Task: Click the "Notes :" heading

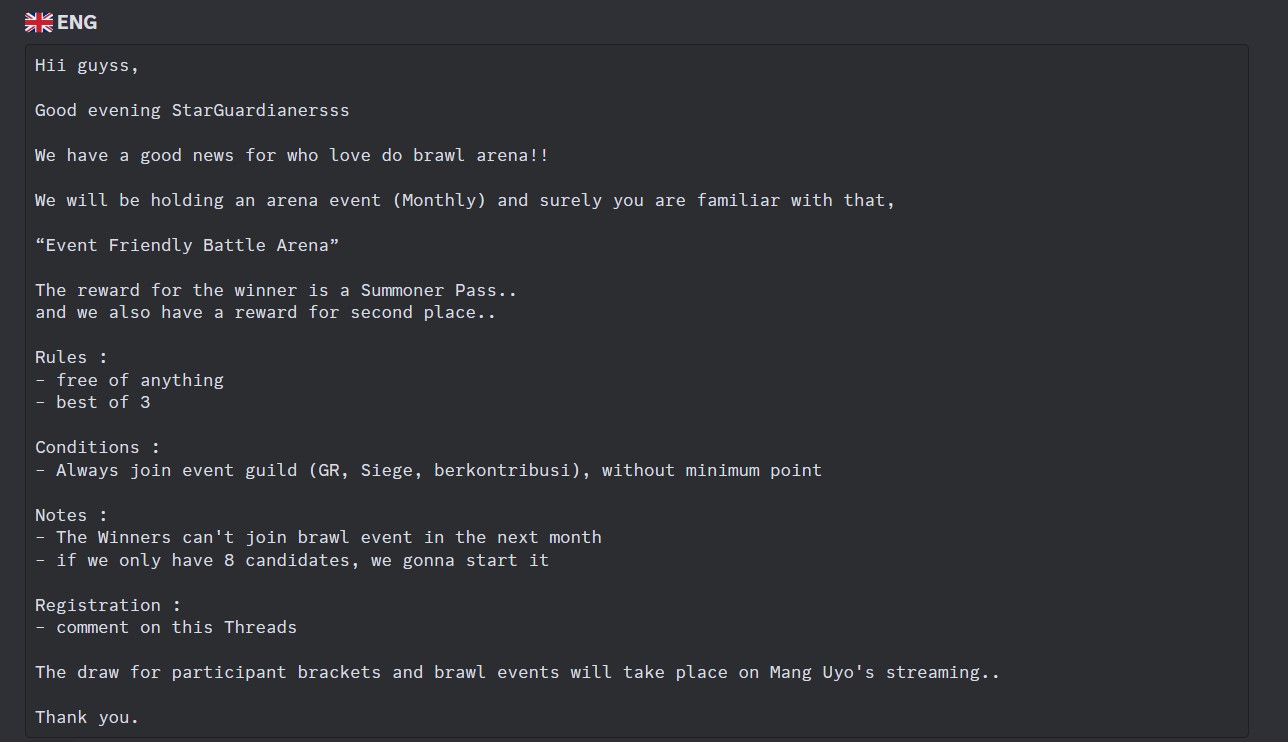Action: pyautogui.click(x=71, y=515)
